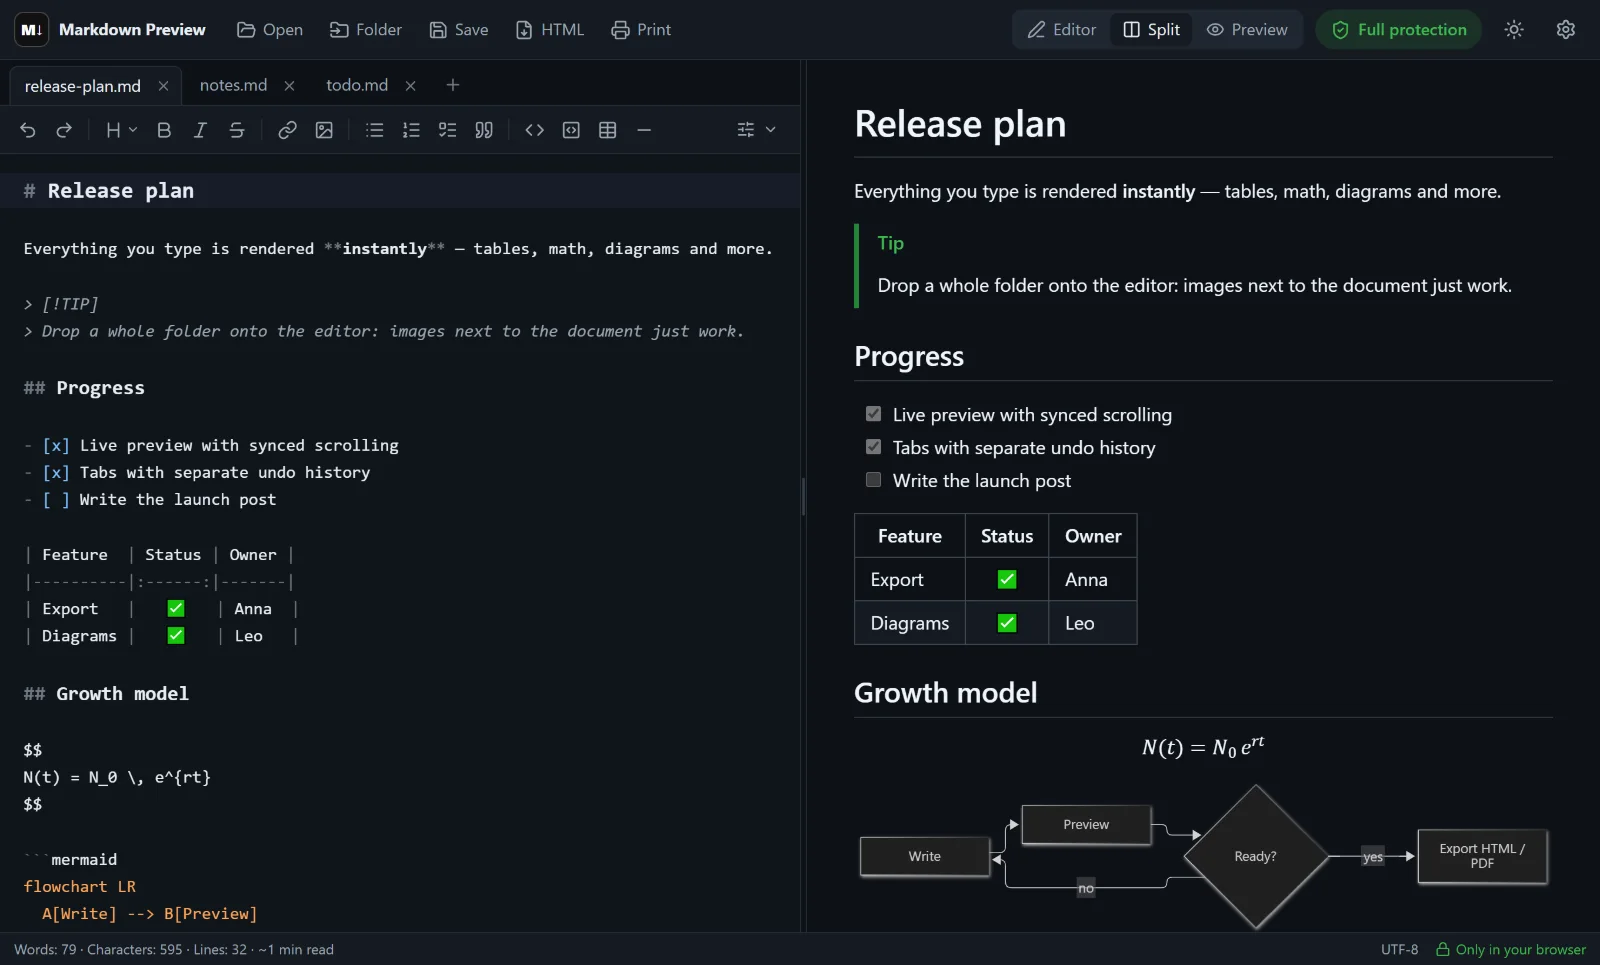The image size is (1600, 965).
Task: Switch to todo.md tab
Action: click(357, 85)
